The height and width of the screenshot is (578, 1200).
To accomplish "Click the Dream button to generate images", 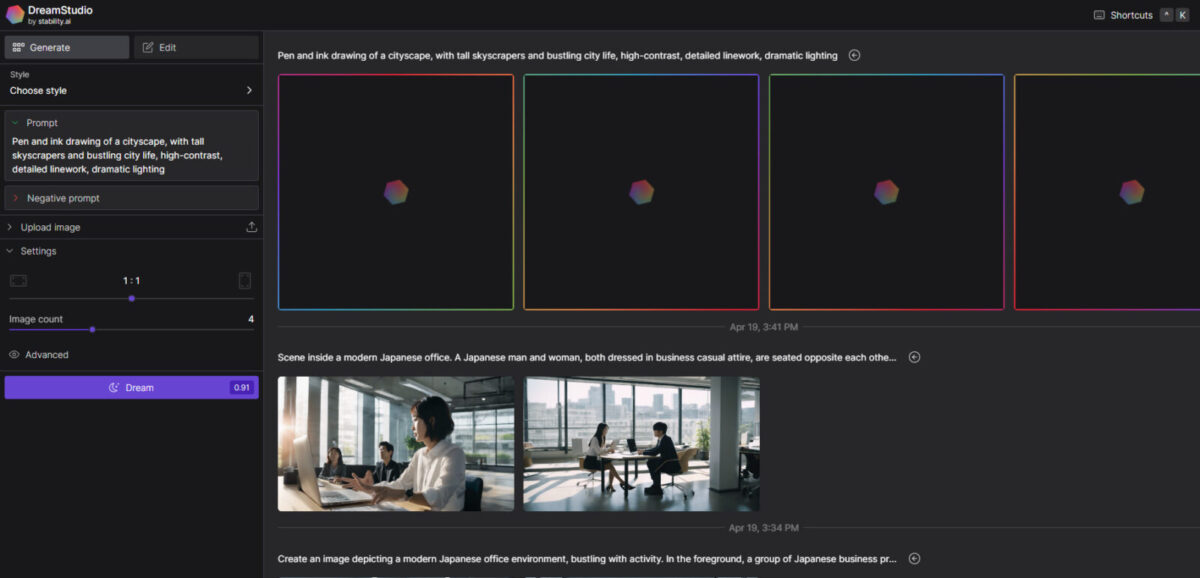I will pos(131,387).
